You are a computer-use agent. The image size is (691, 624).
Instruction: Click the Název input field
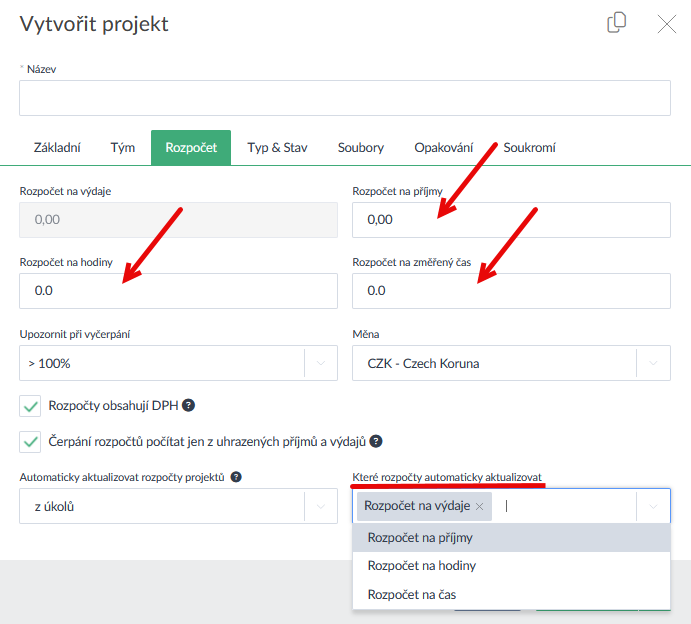click(344, 98)
